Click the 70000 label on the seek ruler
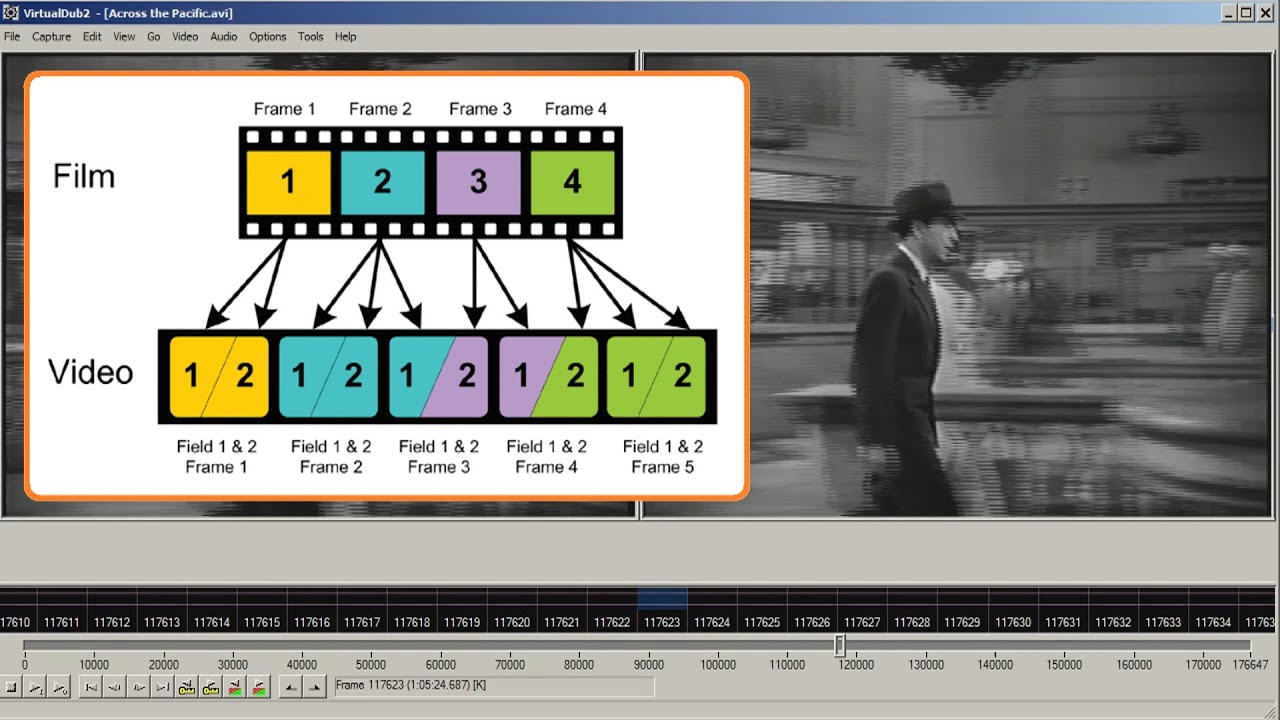Viewport: 1280px width, 720px height. coord(510,665)
